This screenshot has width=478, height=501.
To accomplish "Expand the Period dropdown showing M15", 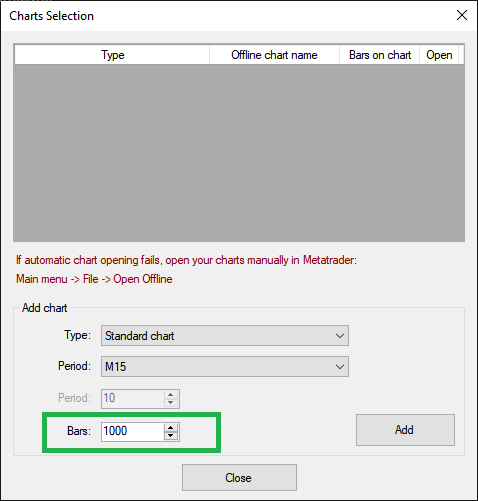I will [x=225, y=367].
